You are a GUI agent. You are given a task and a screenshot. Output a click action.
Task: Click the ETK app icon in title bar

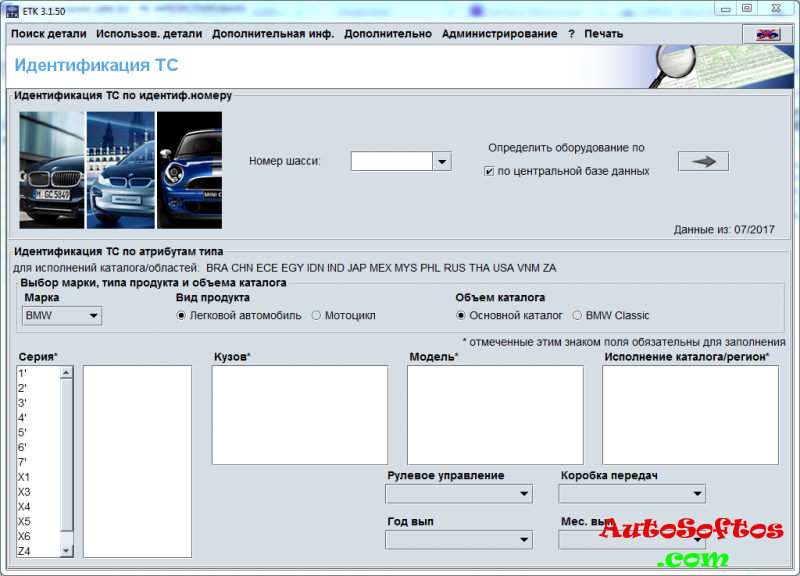pyautogui.click(x=11, y=8)
